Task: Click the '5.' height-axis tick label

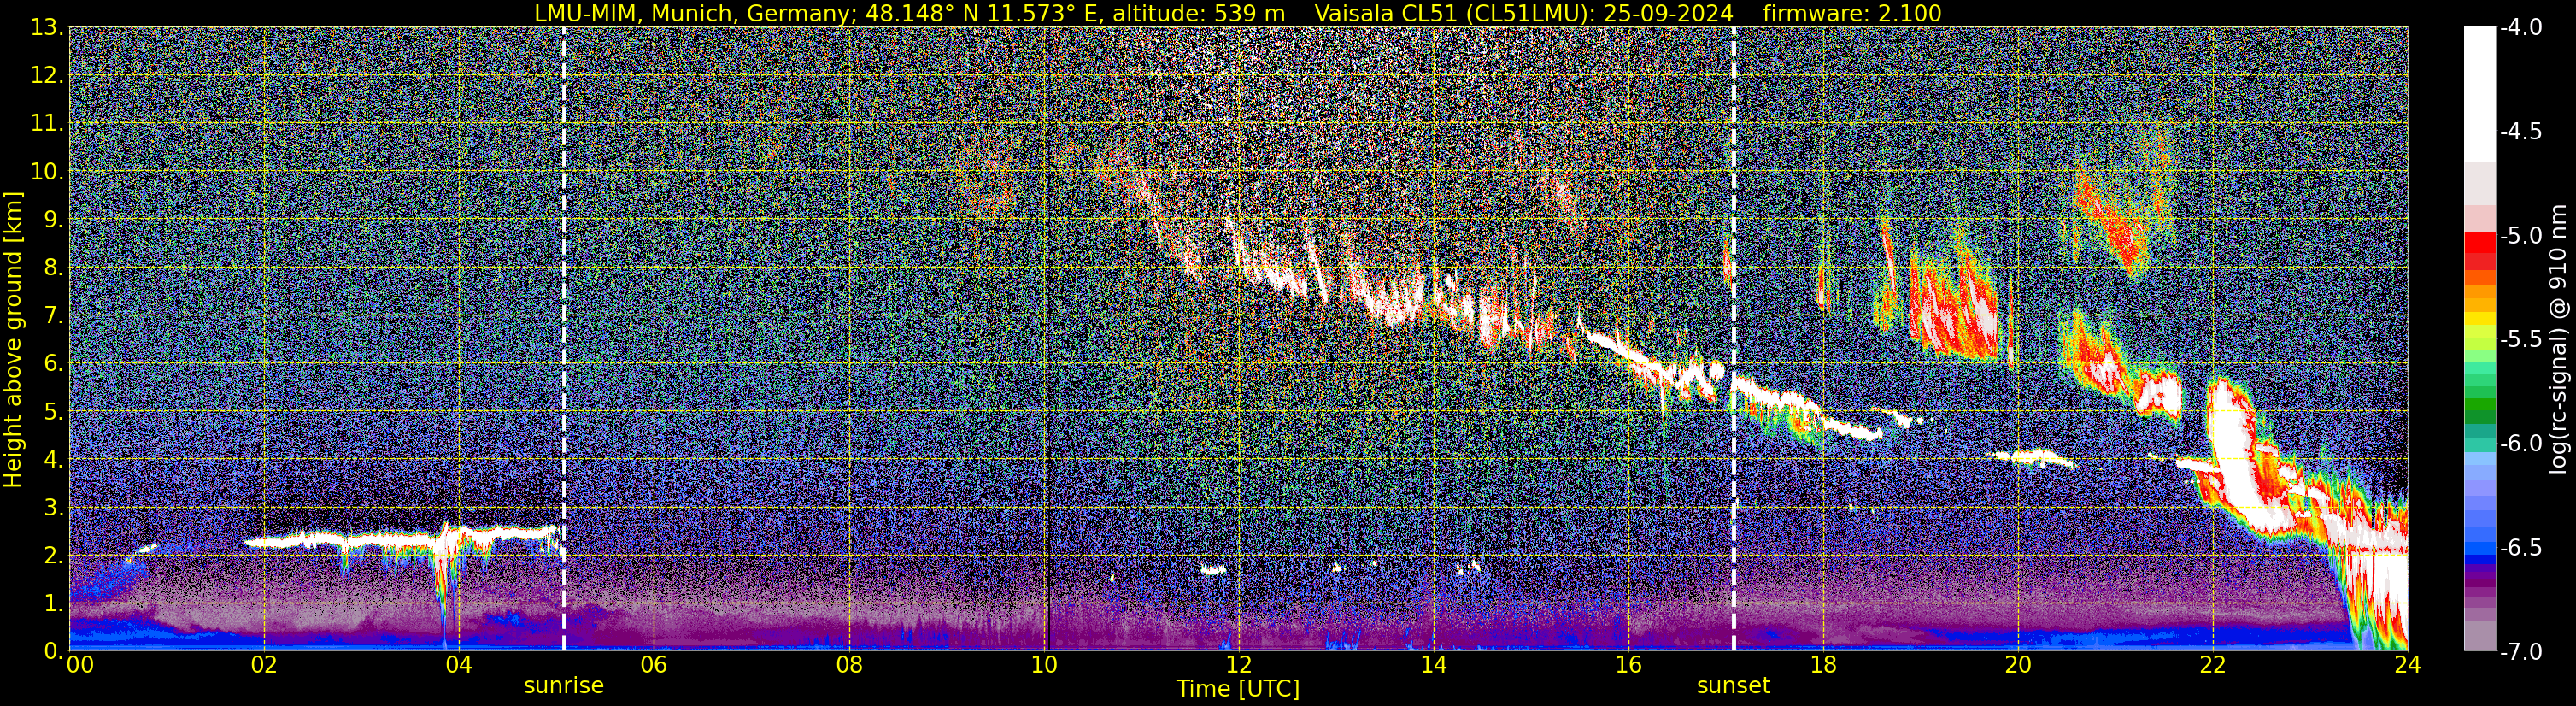Action: [53, 412]
